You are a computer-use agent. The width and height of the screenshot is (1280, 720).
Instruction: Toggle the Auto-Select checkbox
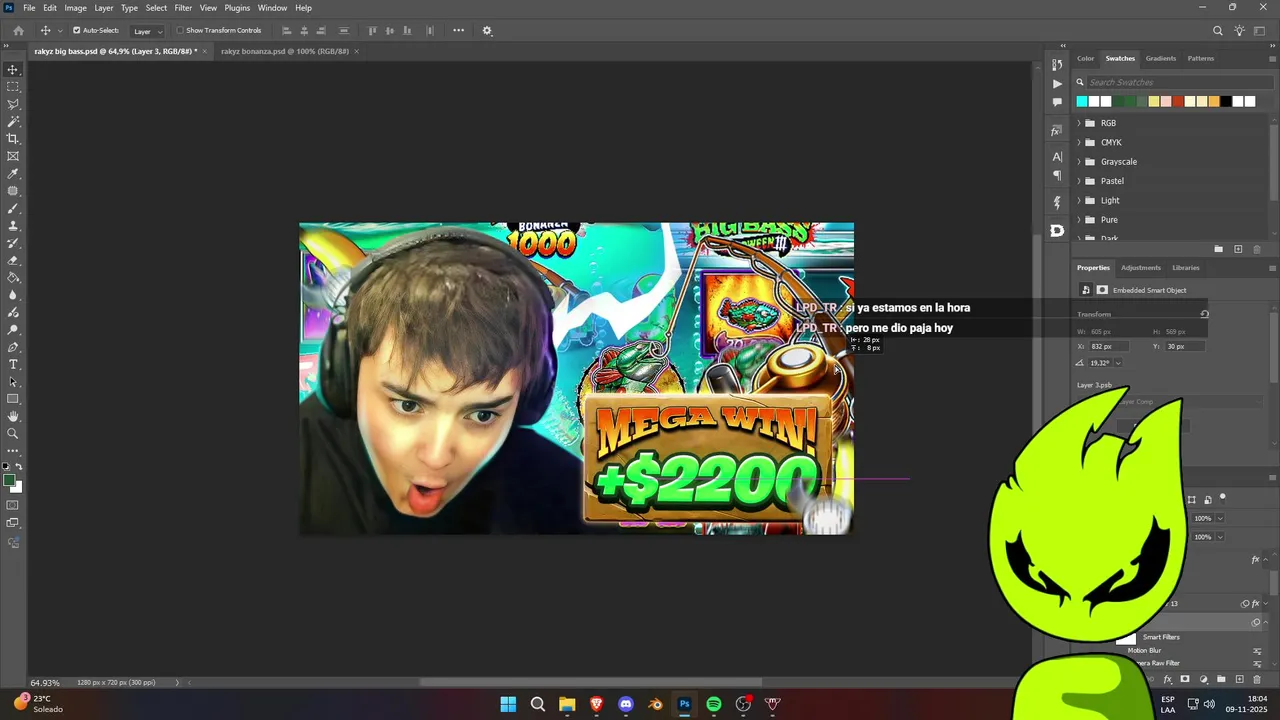77,30
